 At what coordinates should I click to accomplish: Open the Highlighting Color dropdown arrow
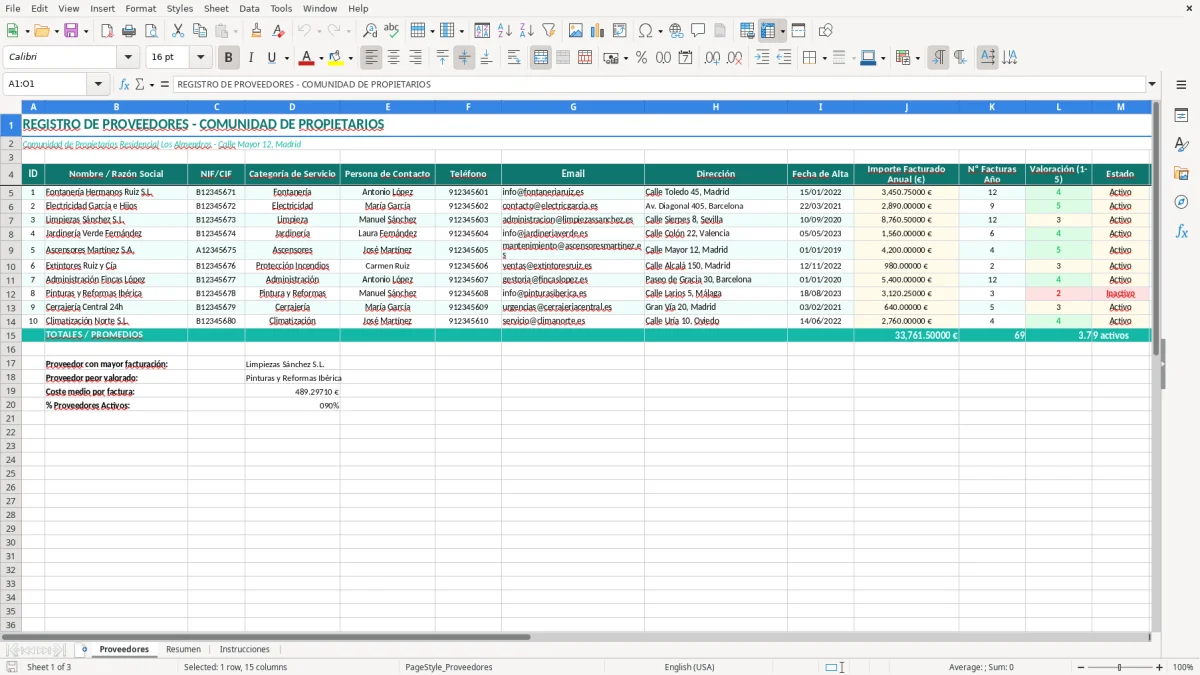350,58
